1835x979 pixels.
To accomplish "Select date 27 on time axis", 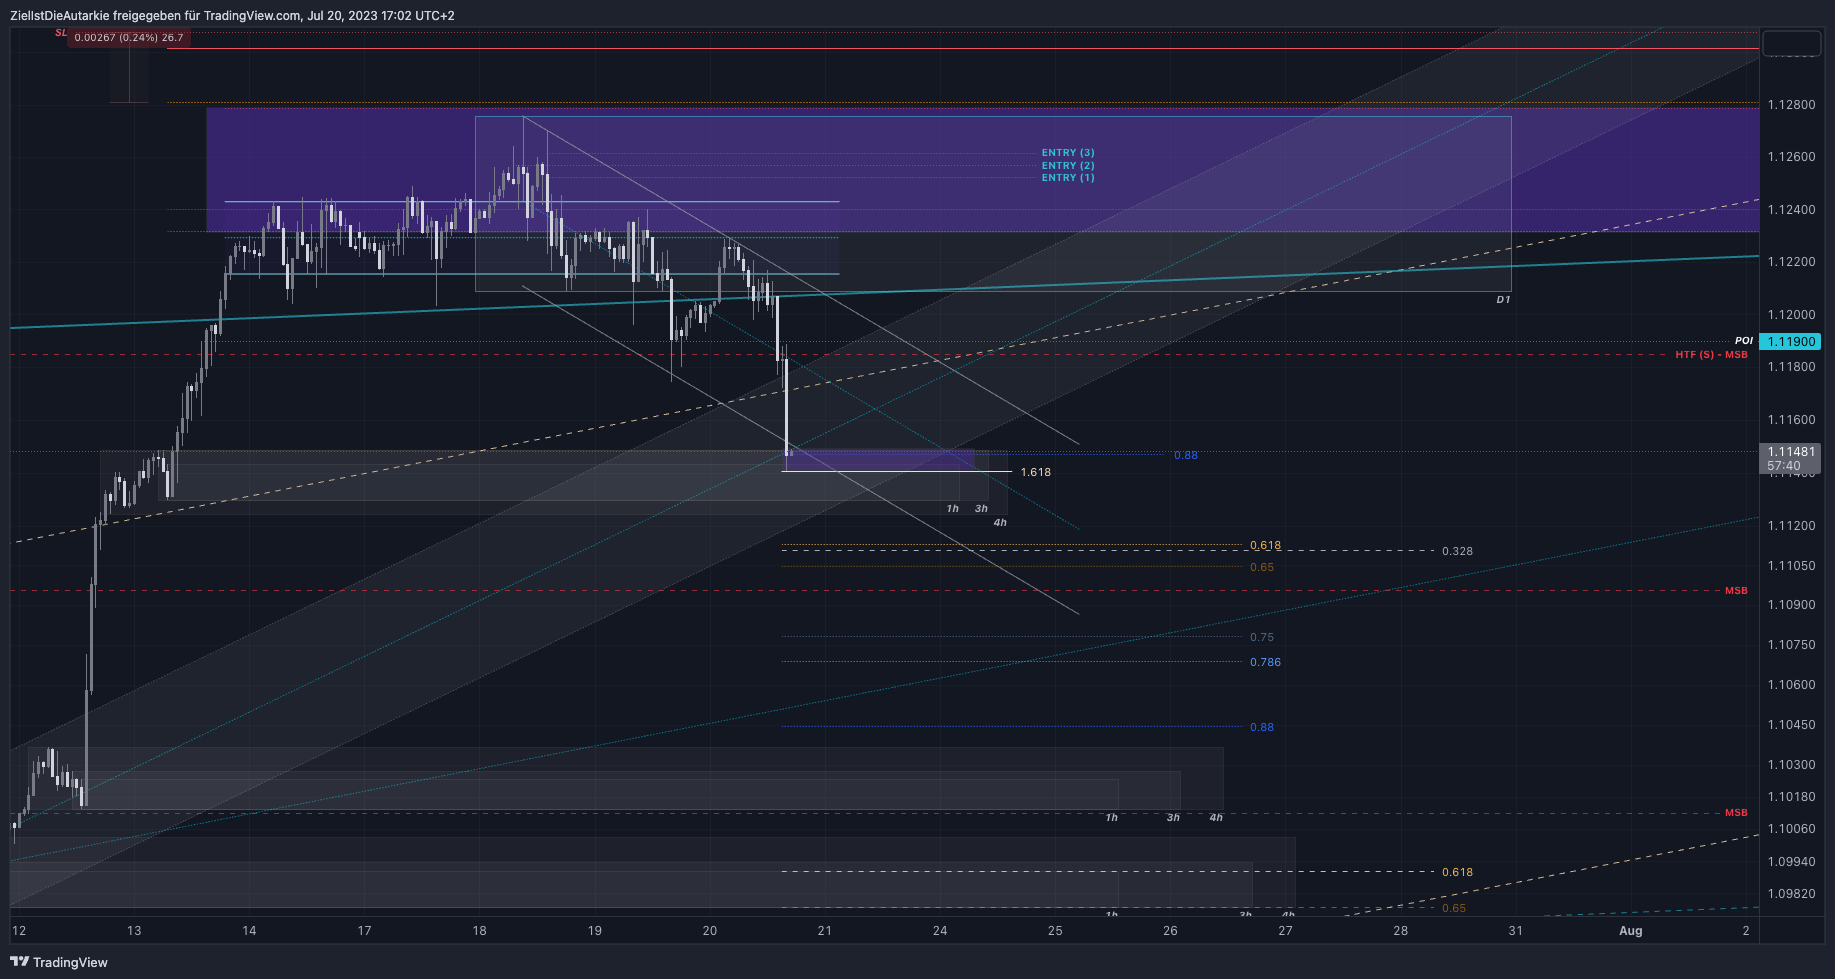I will [1285, 931].
